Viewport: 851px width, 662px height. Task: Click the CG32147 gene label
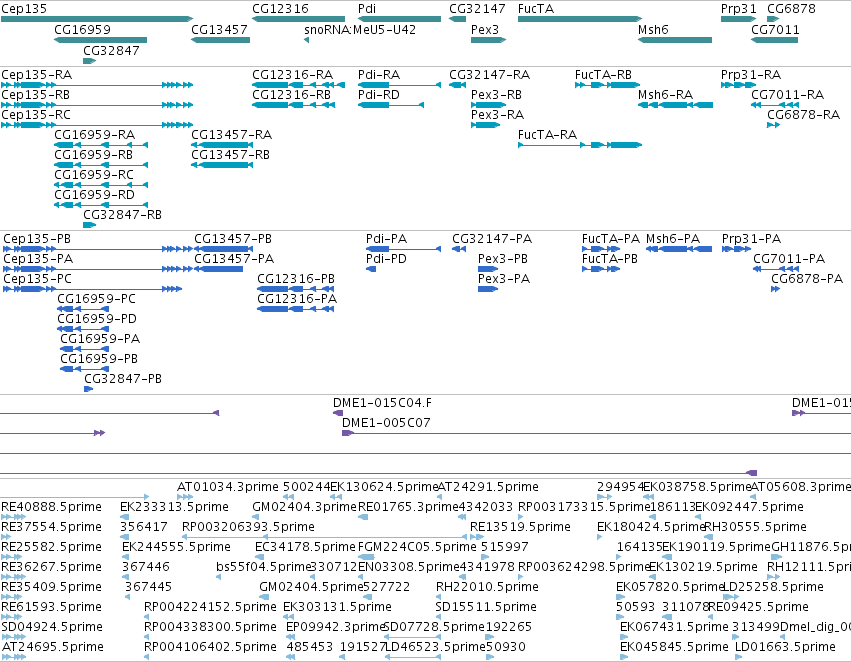pos(478,9)
